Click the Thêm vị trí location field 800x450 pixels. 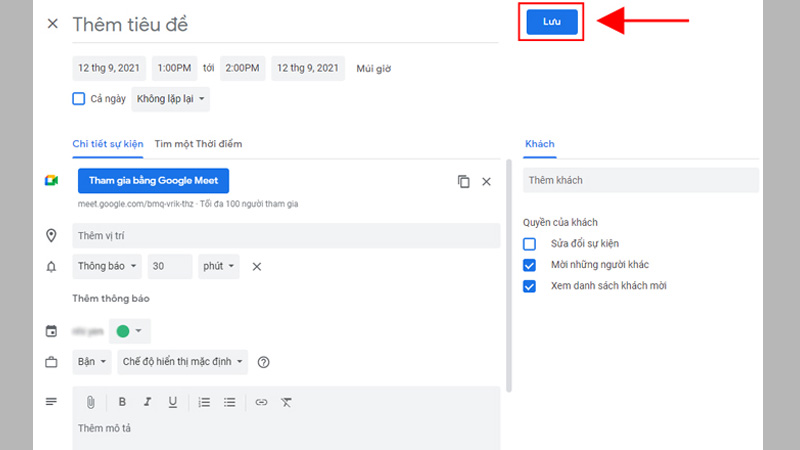point(286,236)
